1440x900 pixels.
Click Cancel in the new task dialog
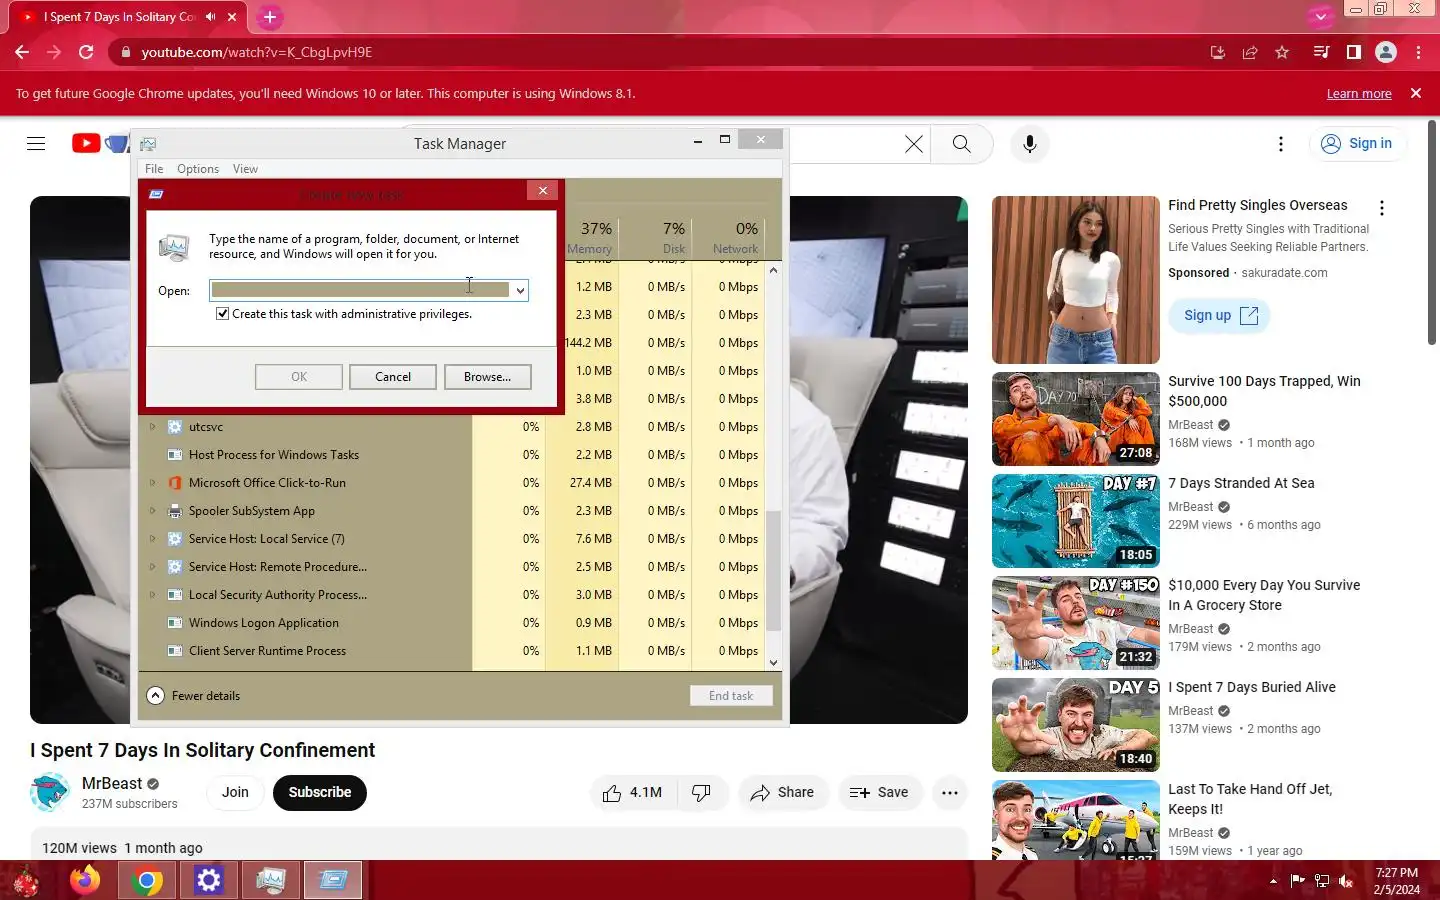point(393,377)
